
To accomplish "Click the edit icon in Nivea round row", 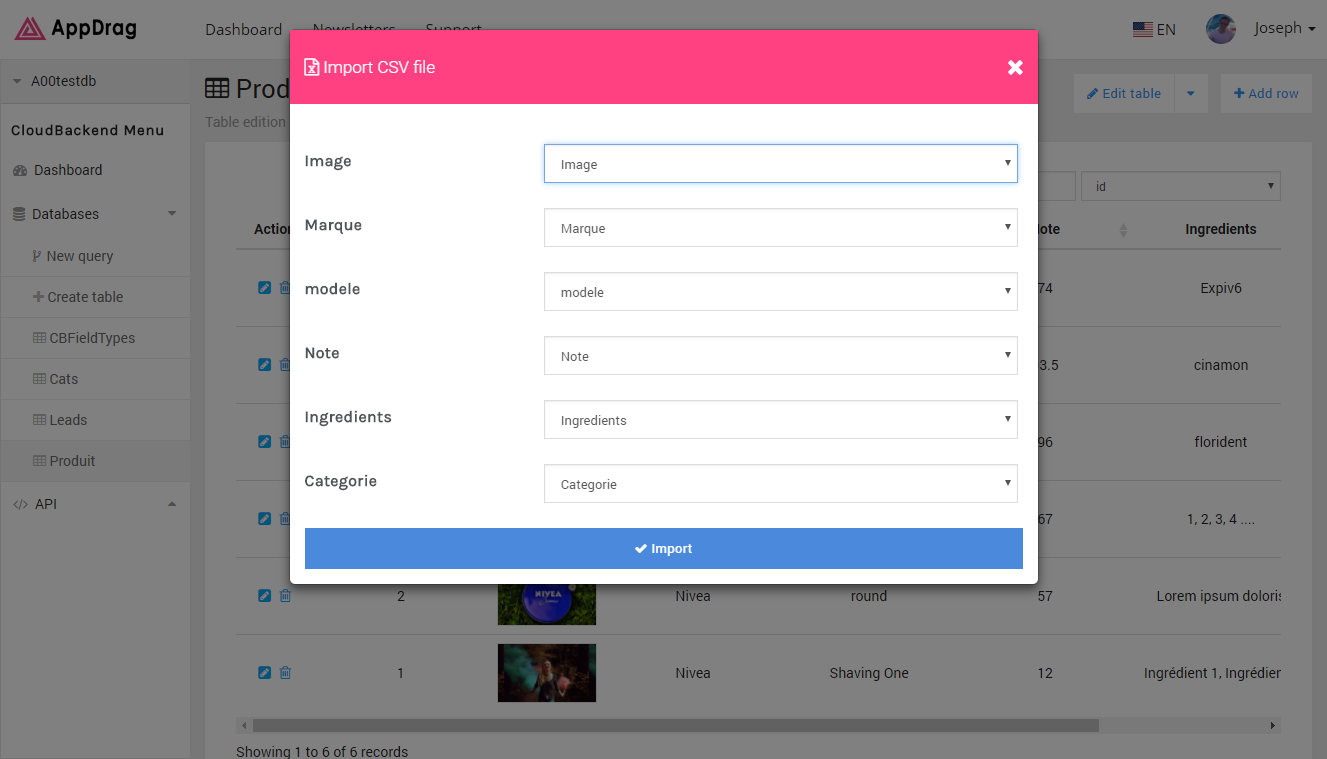I will (265, 596).
